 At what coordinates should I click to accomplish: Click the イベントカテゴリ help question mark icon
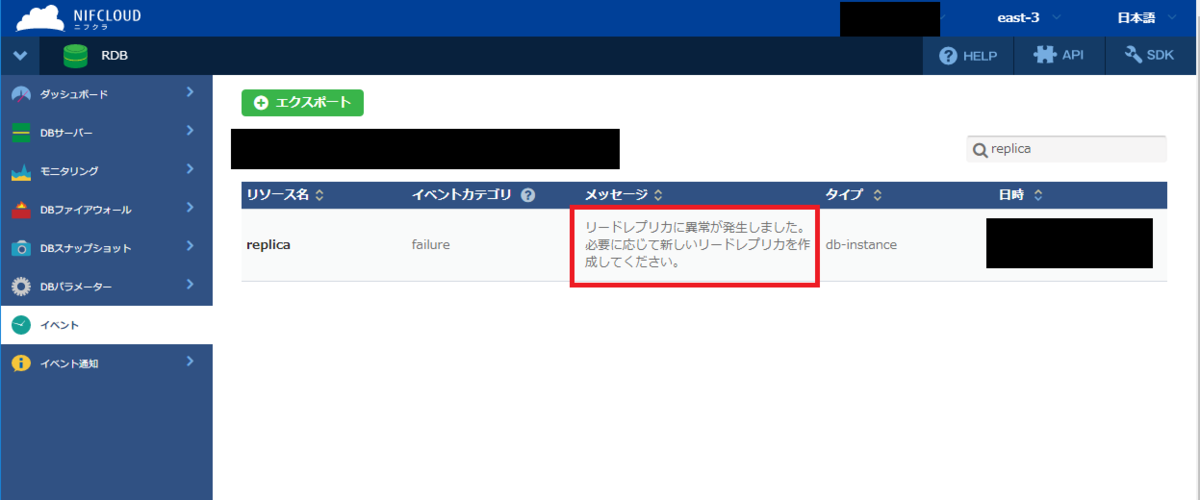coord(528,195)
